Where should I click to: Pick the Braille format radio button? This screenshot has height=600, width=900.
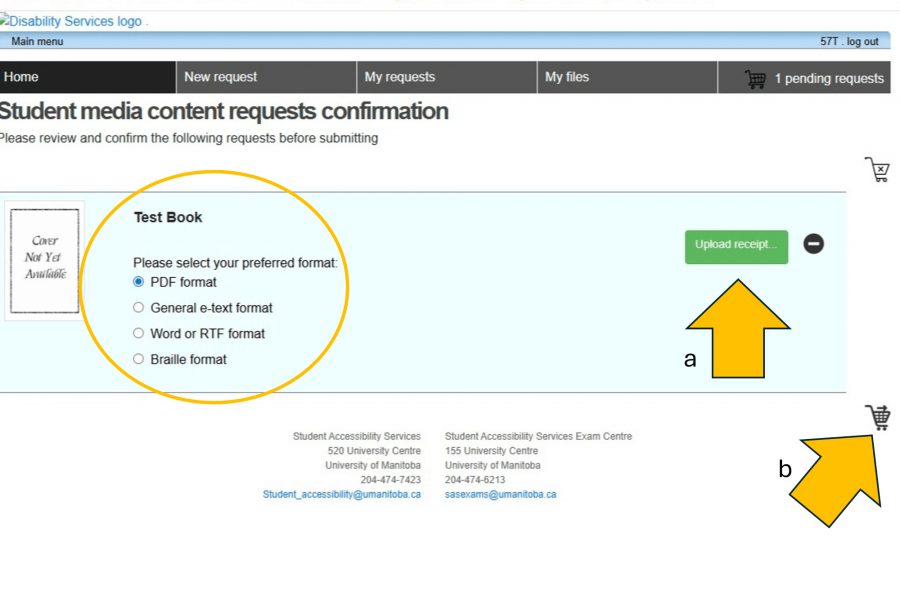(139, 359)
